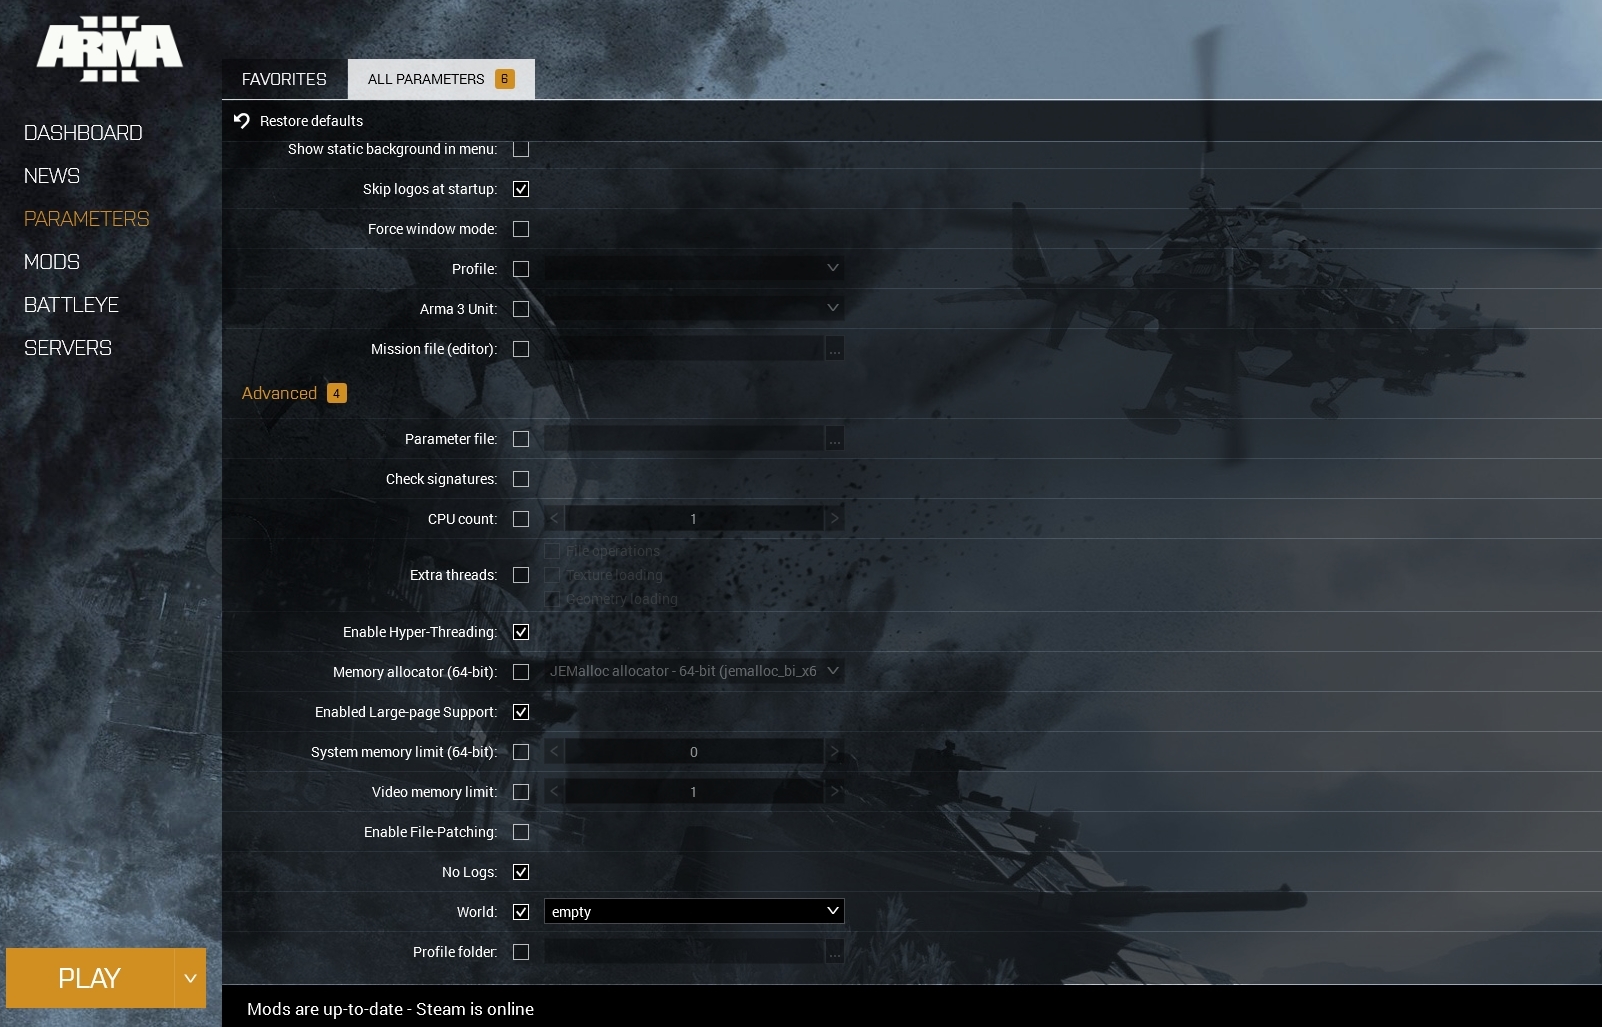This screenshot has height=1027, width=1602.
Task: Increase the CPU count value
Action: point(835,519)
